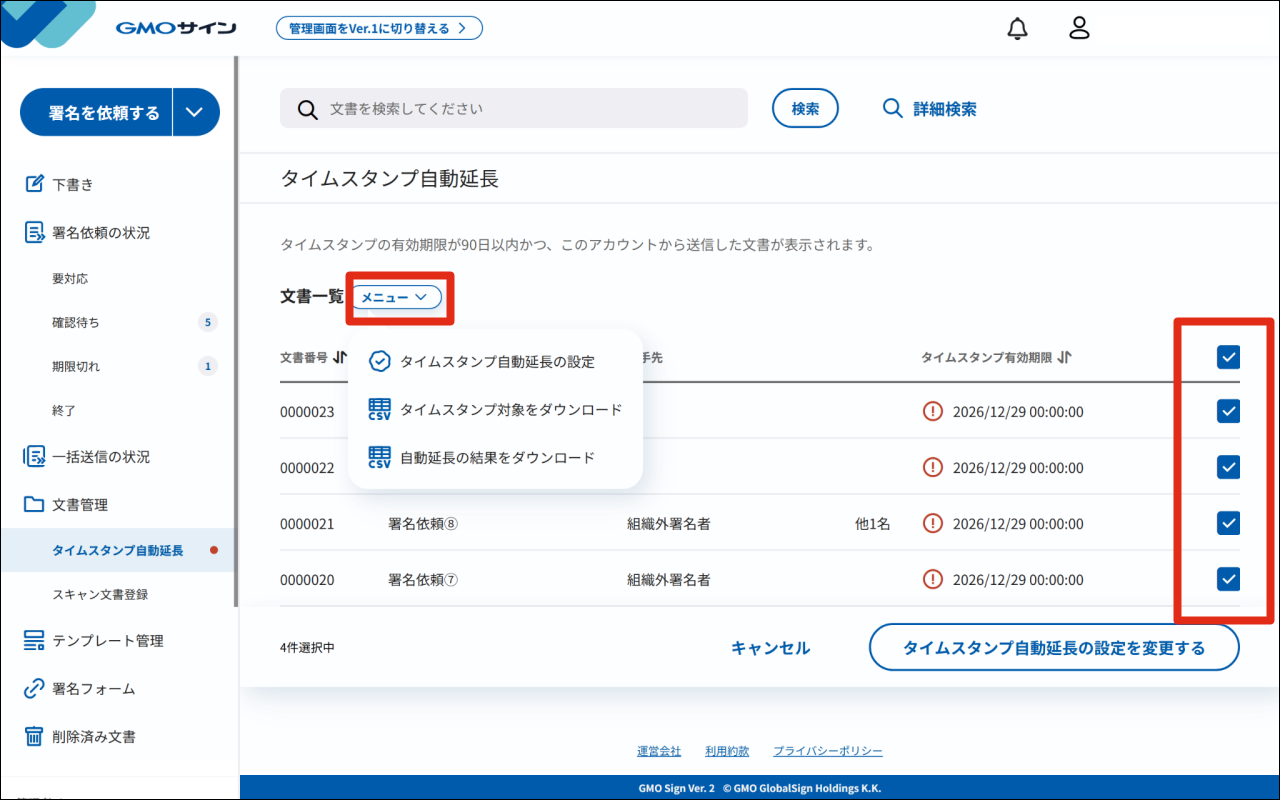The width and height of the screenshot is (1280, 800).
Task: Click the warning icon for document 0000021
Action: click(933, 523)
